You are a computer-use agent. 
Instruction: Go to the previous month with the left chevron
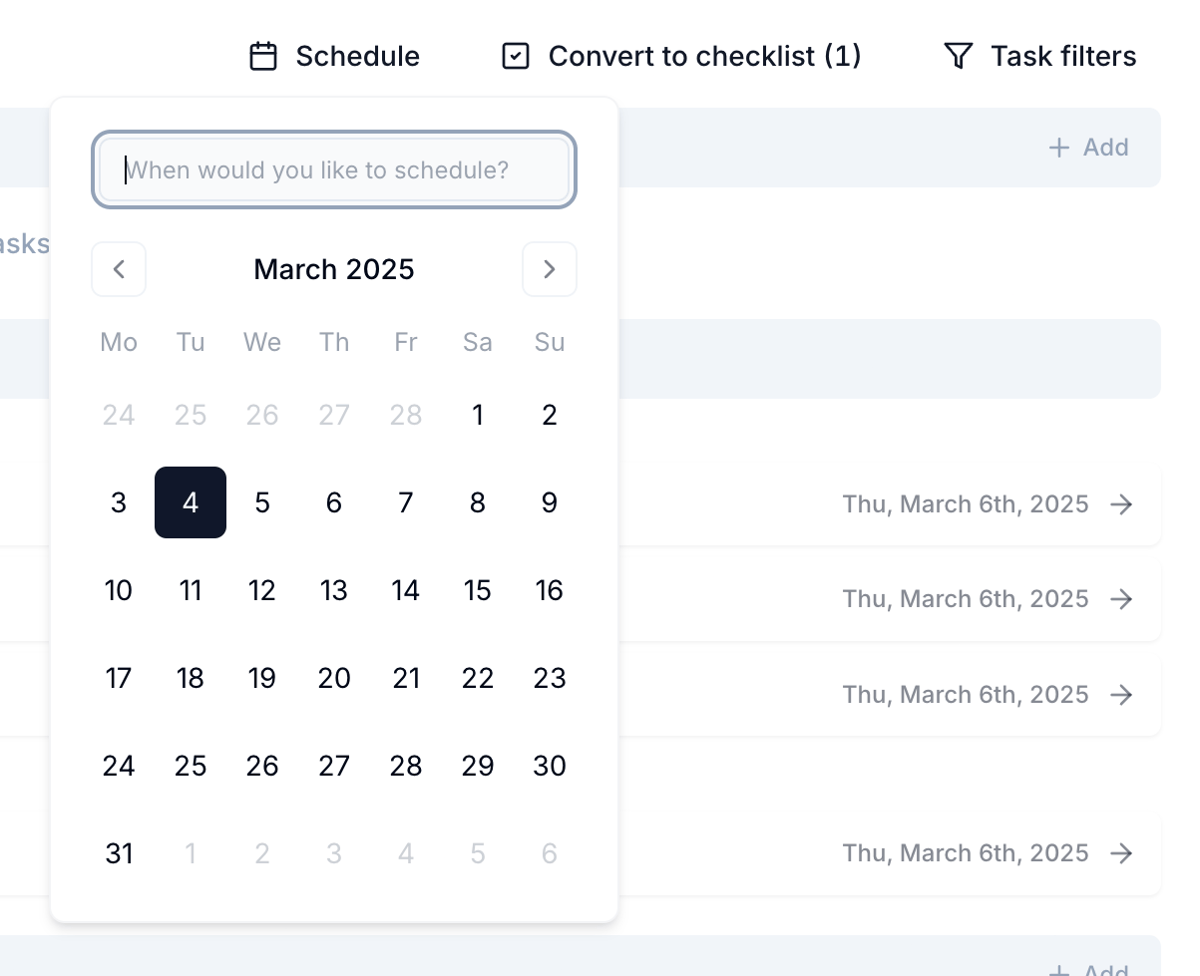[118, 269]
